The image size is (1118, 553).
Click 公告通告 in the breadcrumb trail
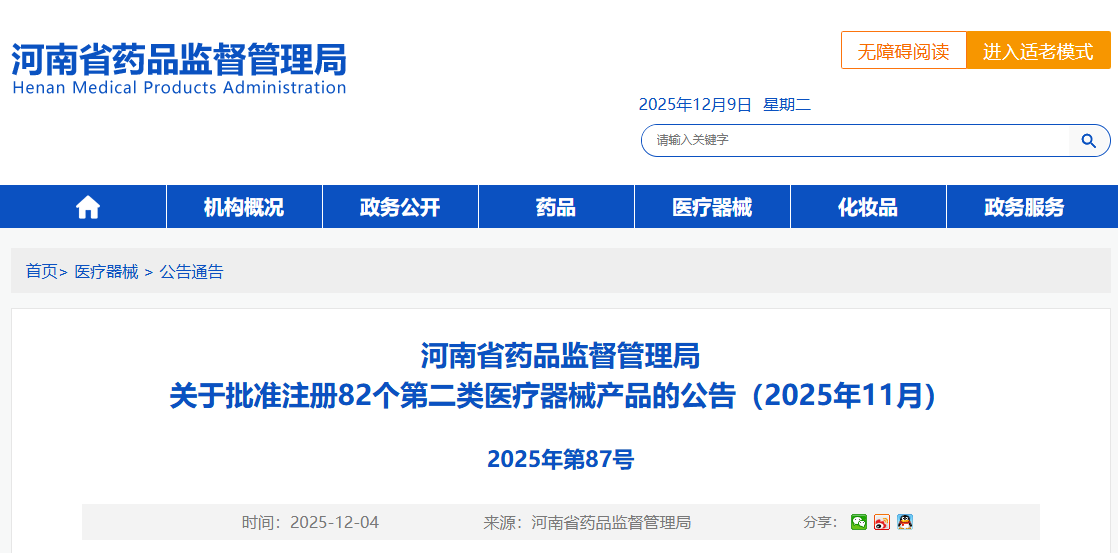192,271
